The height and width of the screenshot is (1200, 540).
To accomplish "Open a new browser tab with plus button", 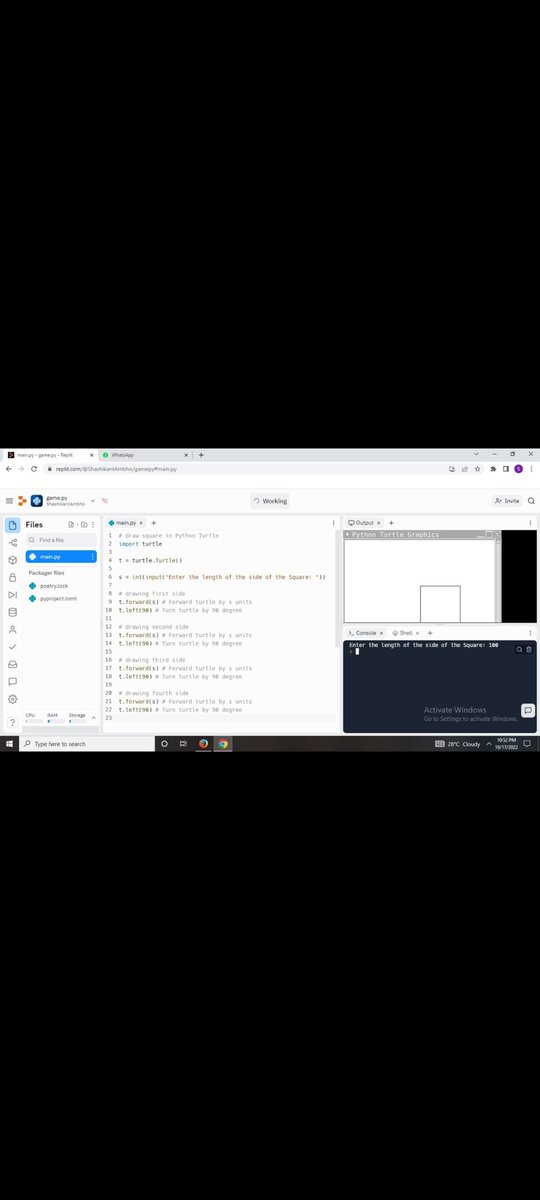I will (x=201, y=455).
